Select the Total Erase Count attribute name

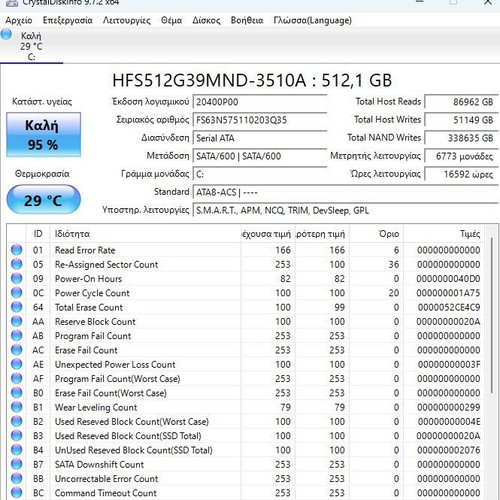[x=89, y=307]
